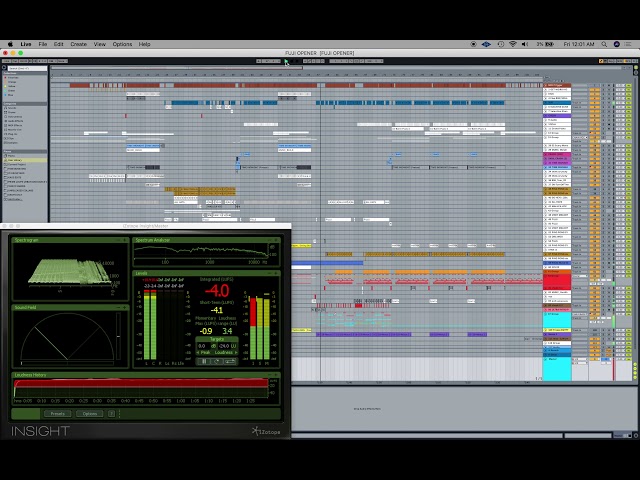The height and width of the screenshot is (480, 640).
Task: Select the large red track header
Action: point(557,282)
